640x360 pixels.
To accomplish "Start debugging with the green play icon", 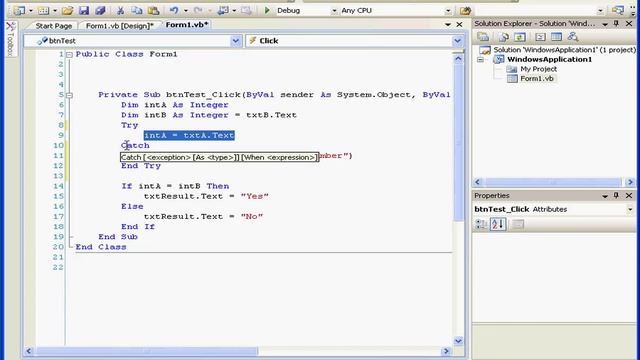I will (267, 10).
